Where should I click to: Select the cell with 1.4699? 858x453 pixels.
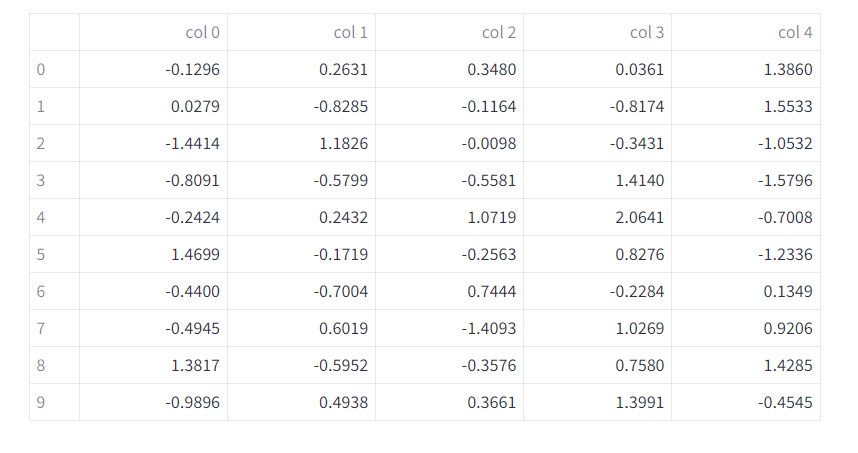point(153,254)
